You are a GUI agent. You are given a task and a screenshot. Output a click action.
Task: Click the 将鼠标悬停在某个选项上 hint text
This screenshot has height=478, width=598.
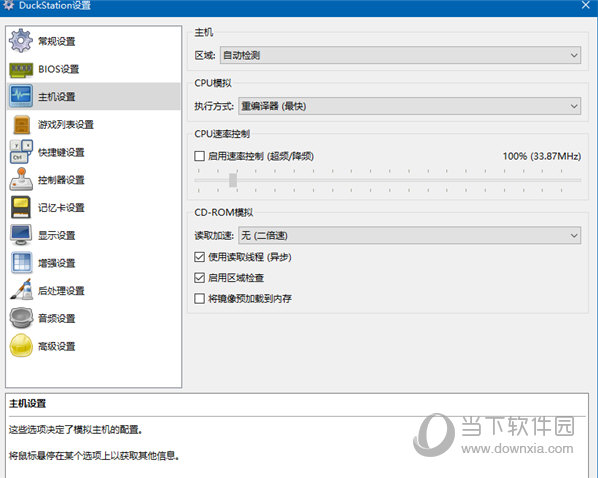click(94, 455)
